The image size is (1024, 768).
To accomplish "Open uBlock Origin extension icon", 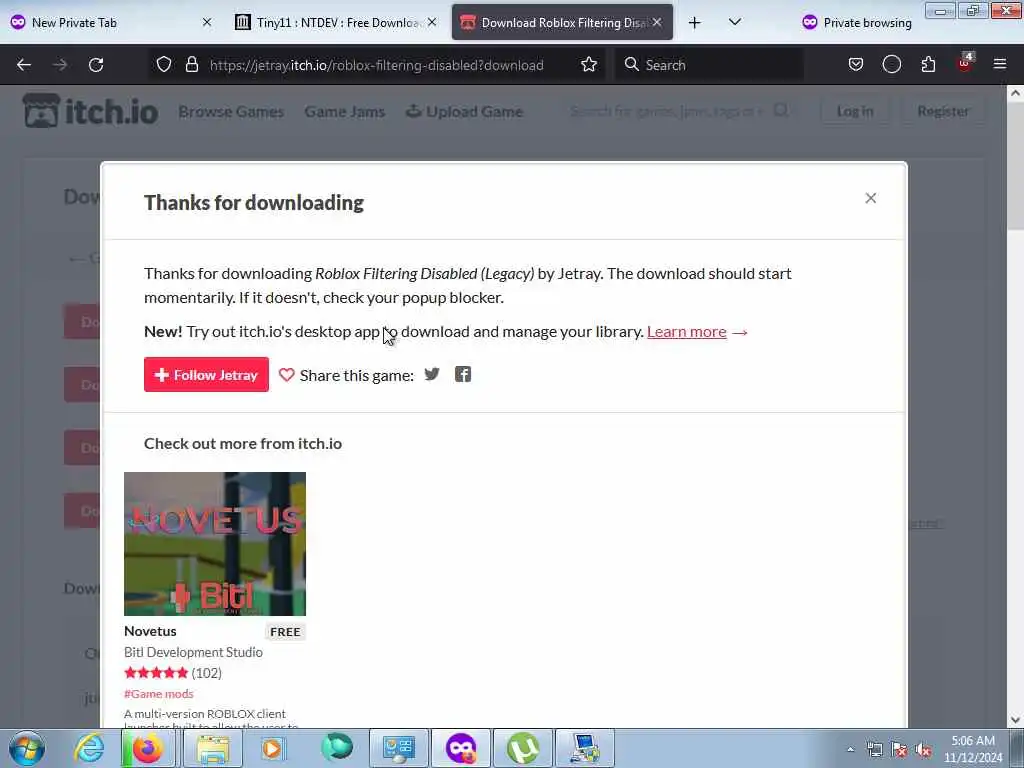I will 965,63.
